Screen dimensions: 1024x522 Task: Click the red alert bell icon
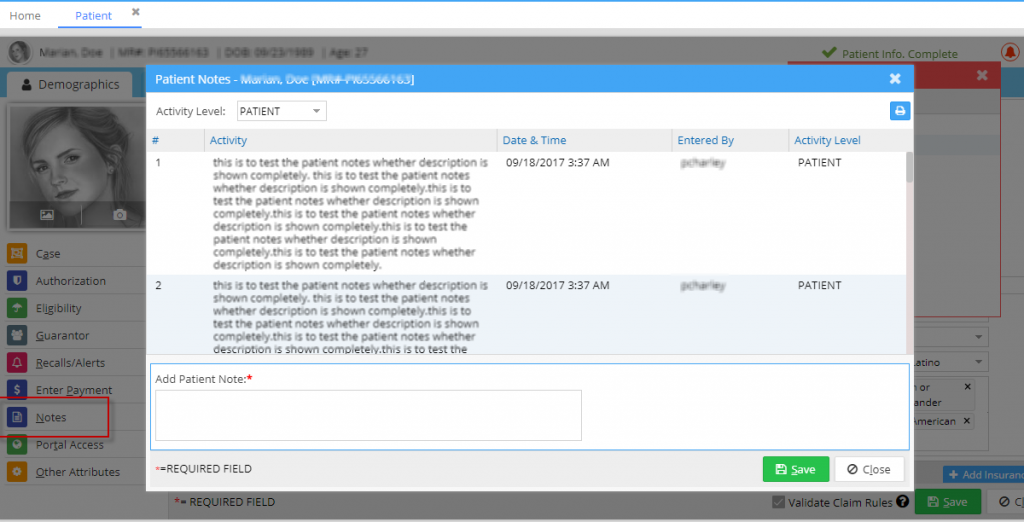coord(1010,52)
